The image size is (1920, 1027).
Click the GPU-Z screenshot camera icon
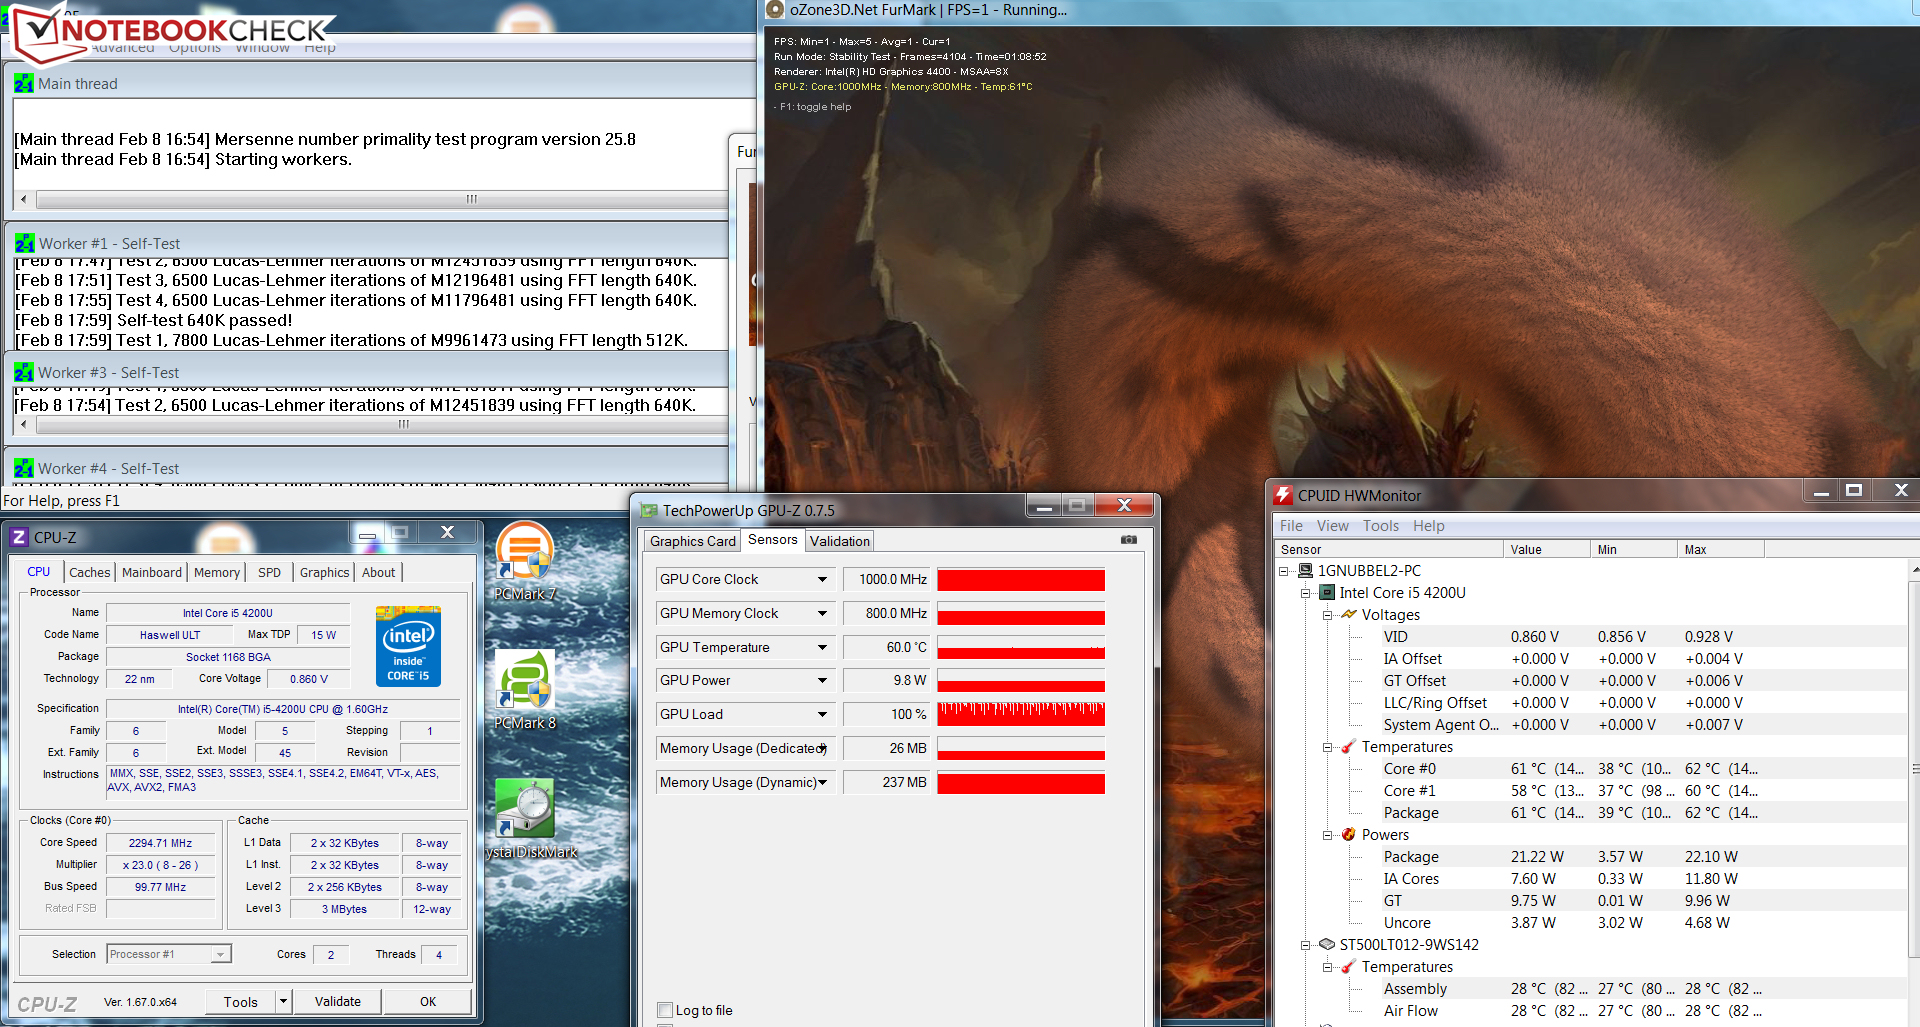1128,540
